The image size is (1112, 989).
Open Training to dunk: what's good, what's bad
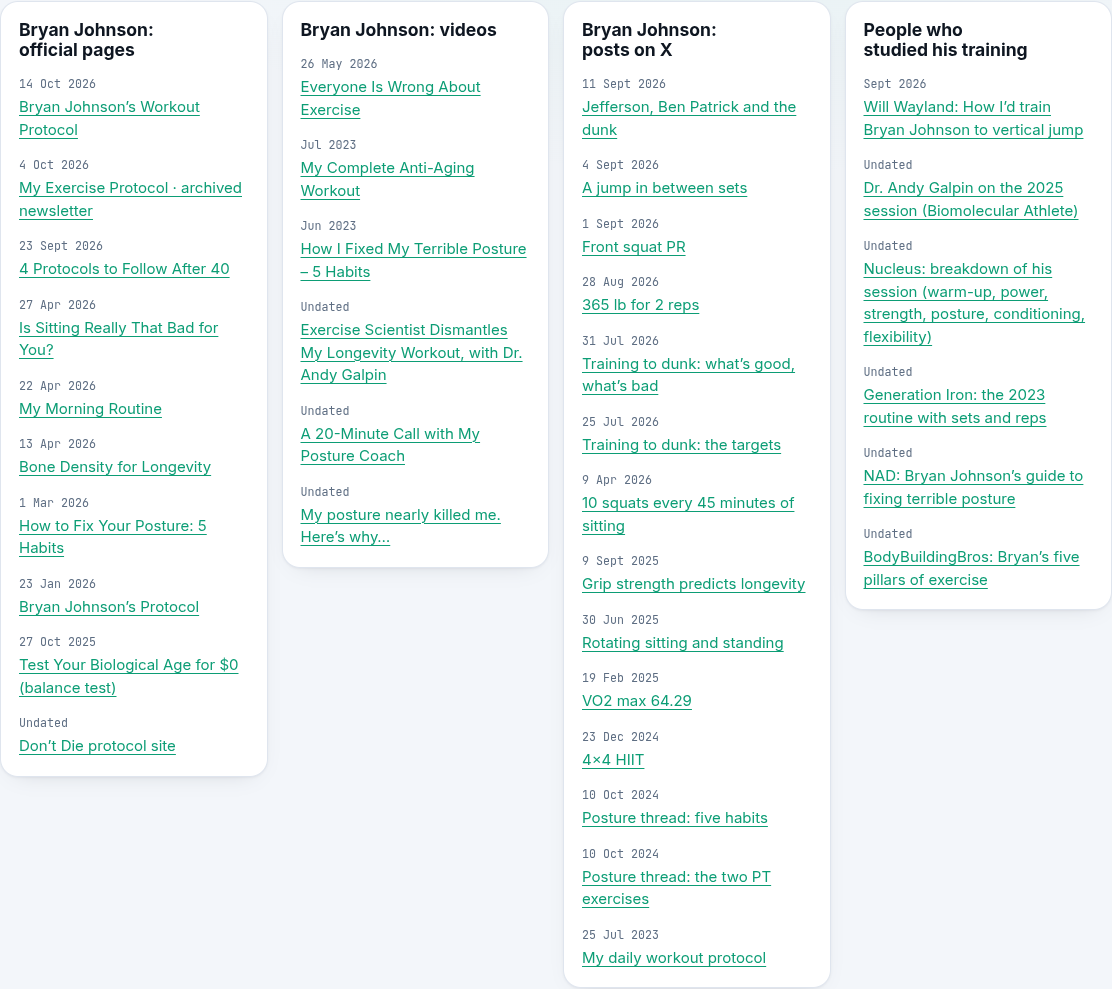689,375
